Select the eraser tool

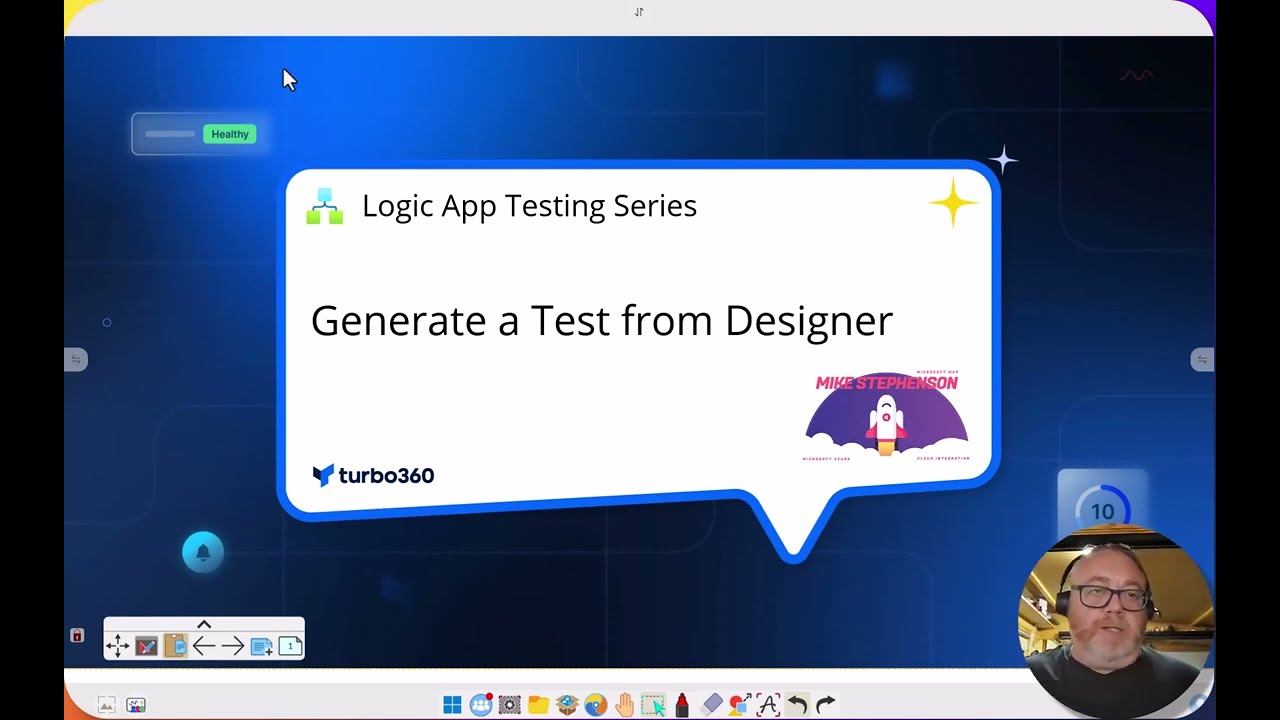(711, 705)
